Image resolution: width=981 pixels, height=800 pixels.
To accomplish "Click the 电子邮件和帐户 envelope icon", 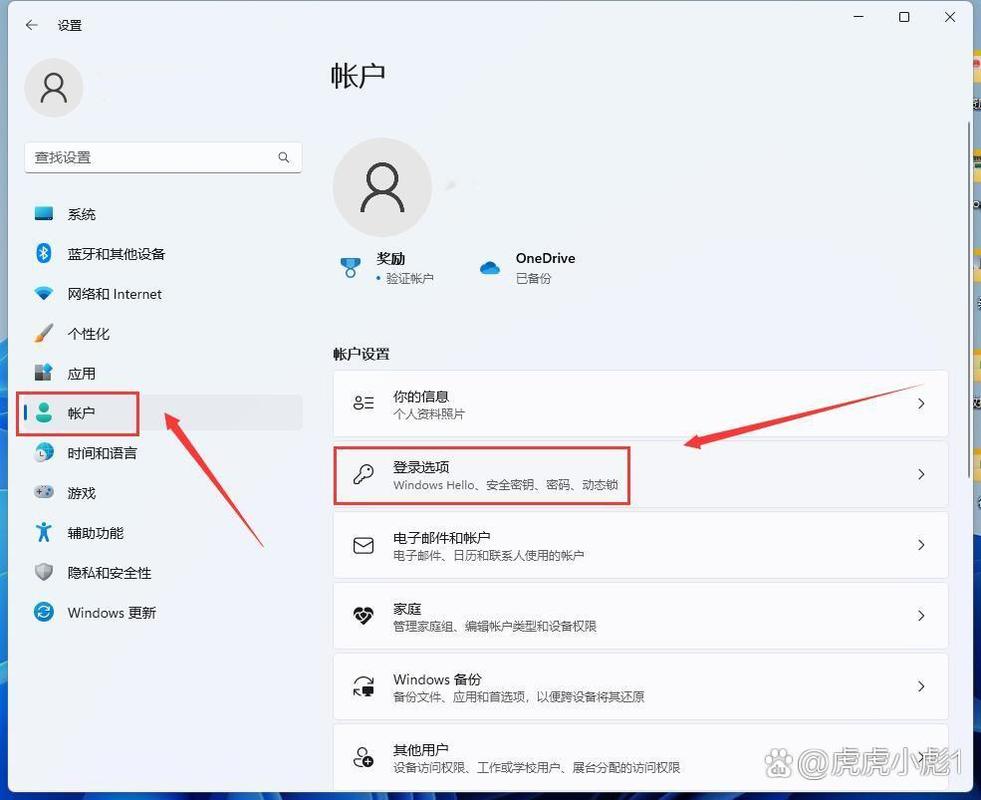I will pyautogui.click(x=363, y=545).
